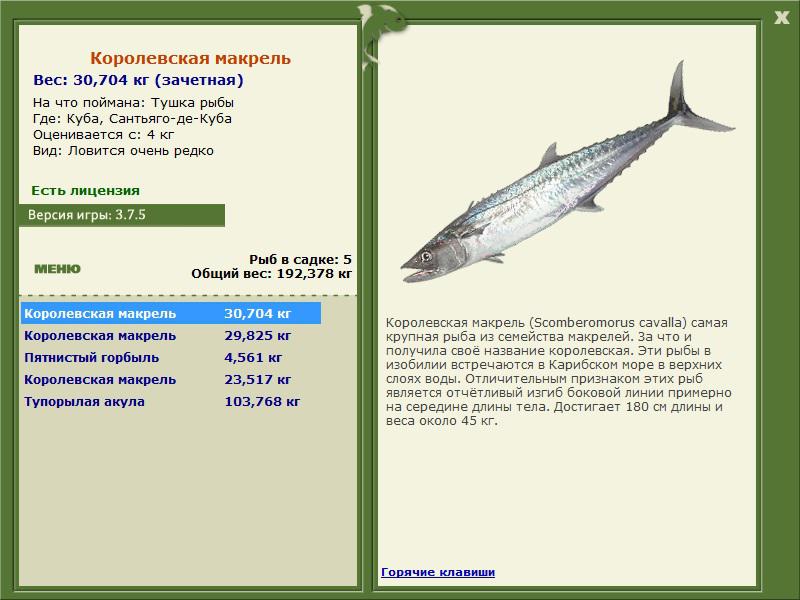This screenshot has width=800, height=600.
Task: Click the Вид: Ловится очень редко line
Action: coord(123,151)
